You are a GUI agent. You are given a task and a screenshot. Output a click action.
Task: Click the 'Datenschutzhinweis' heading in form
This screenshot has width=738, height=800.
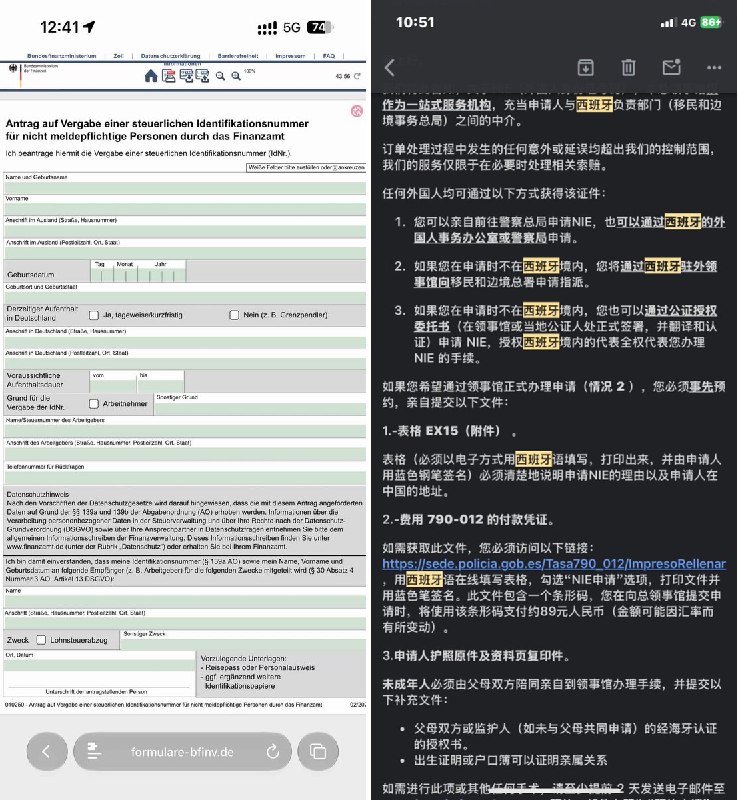37,494
